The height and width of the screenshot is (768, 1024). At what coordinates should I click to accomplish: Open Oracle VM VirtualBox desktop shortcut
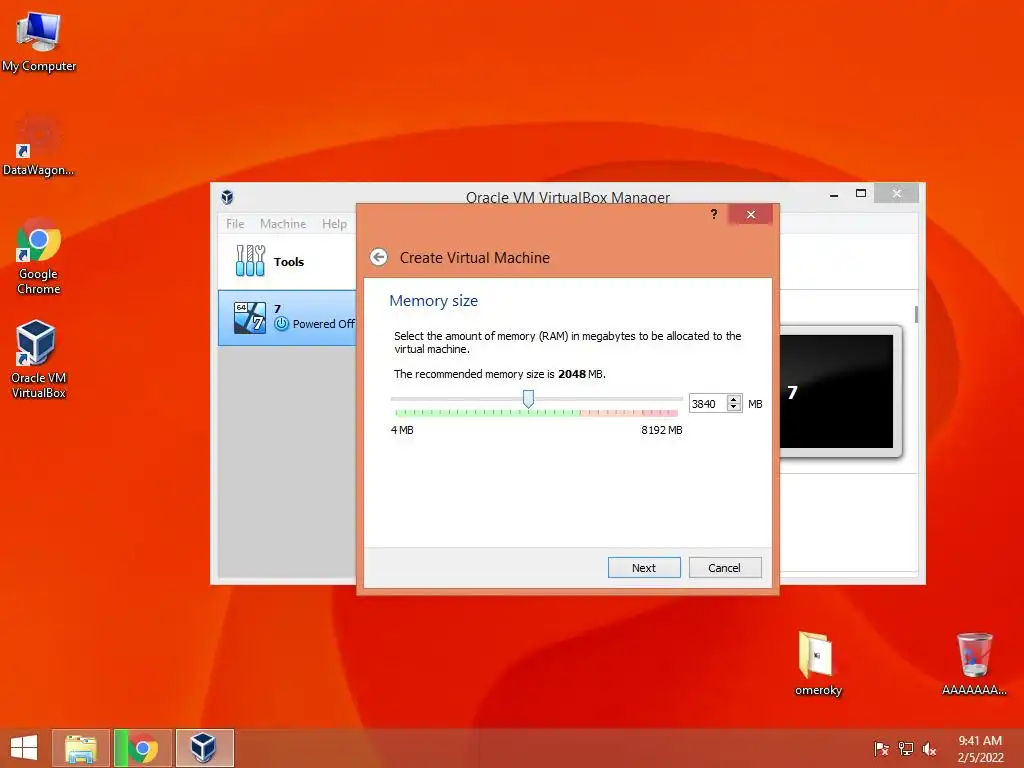click(39, 359)
